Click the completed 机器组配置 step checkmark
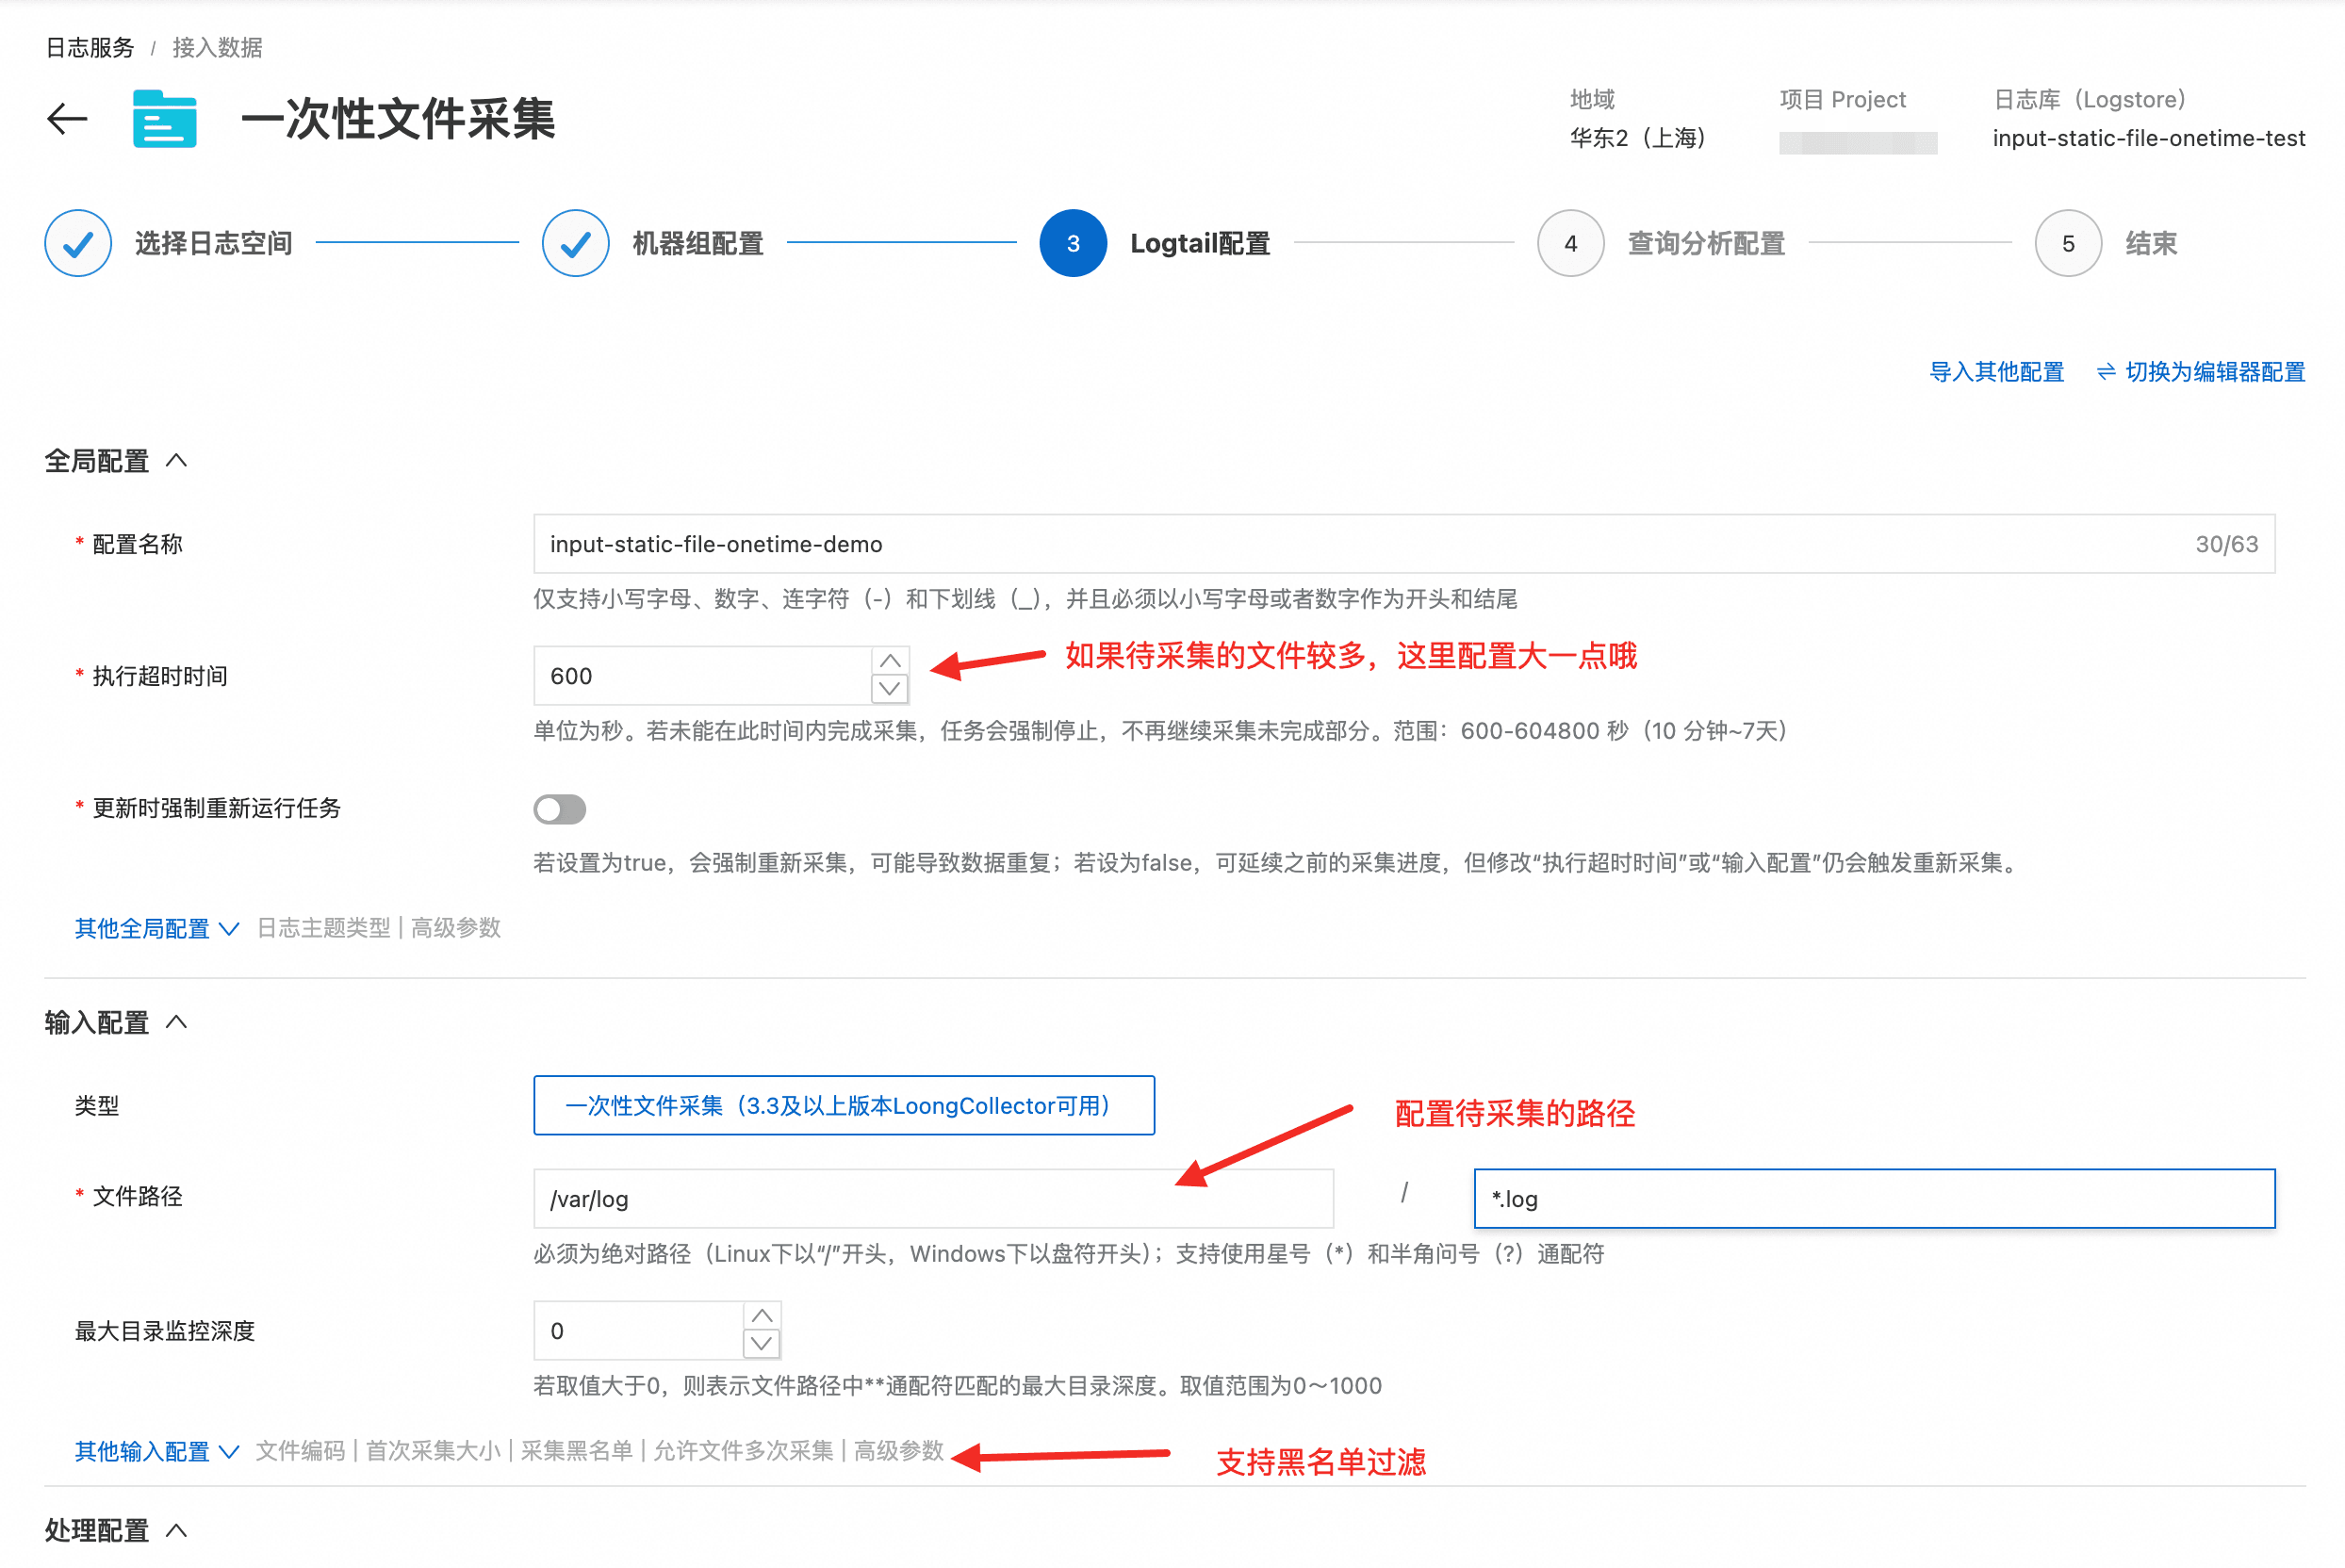Screen dimensions: 2345x1568 tap(575, 243)
